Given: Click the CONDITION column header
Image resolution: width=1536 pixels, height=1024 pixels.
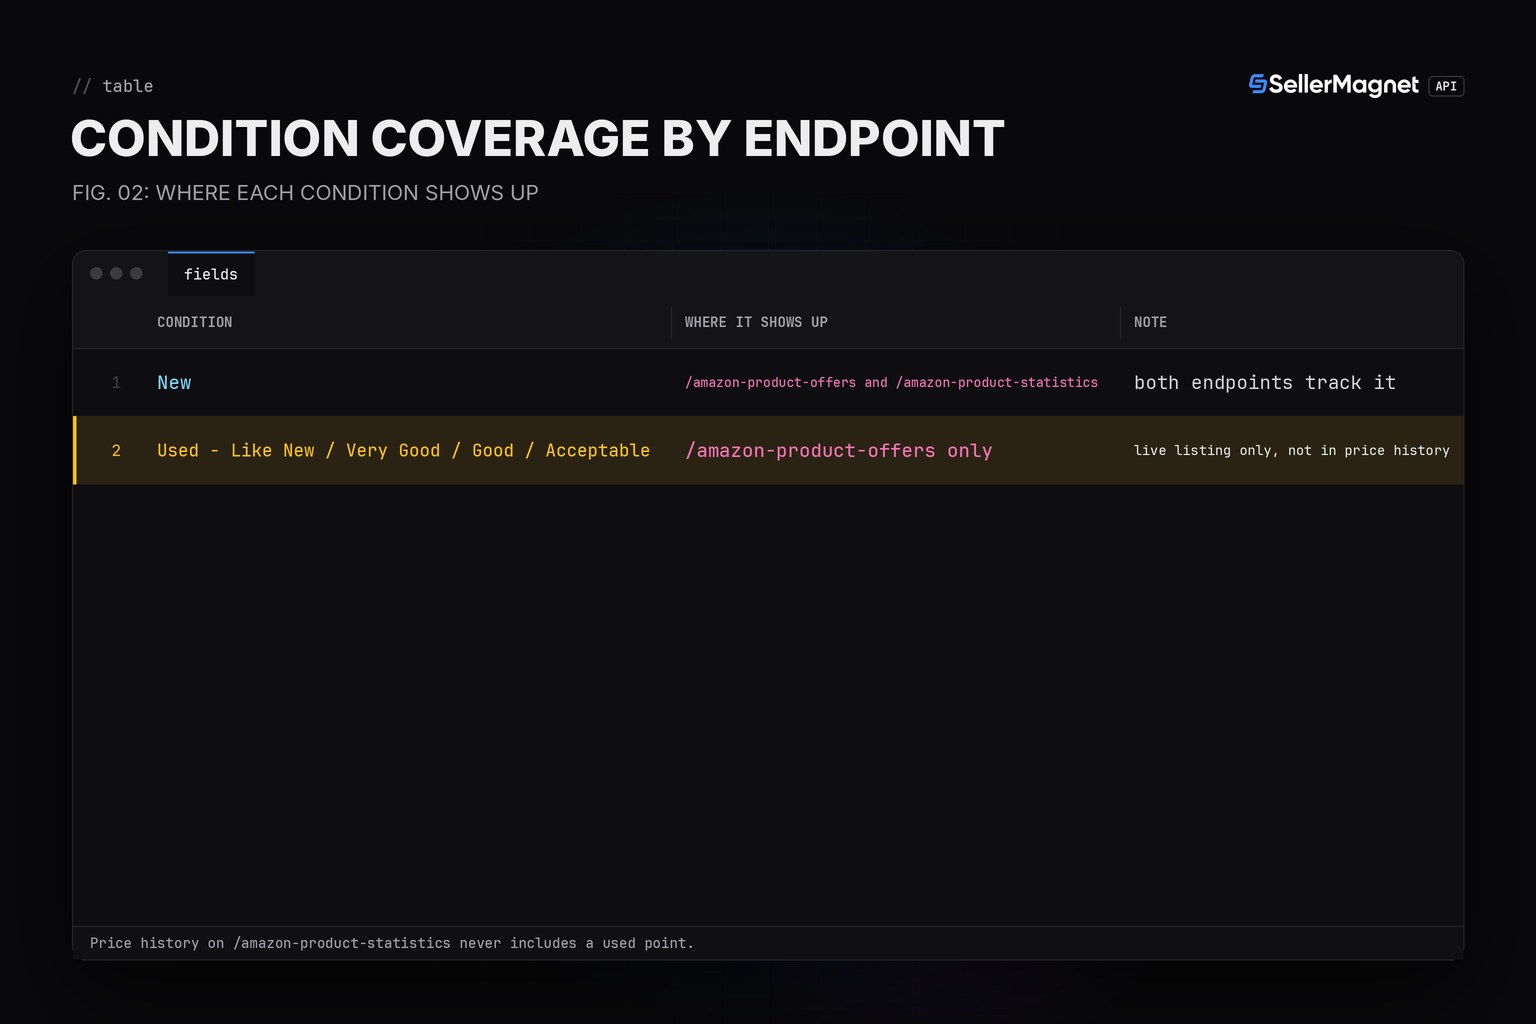Looking at the screenshot, I should click(194, 322).
